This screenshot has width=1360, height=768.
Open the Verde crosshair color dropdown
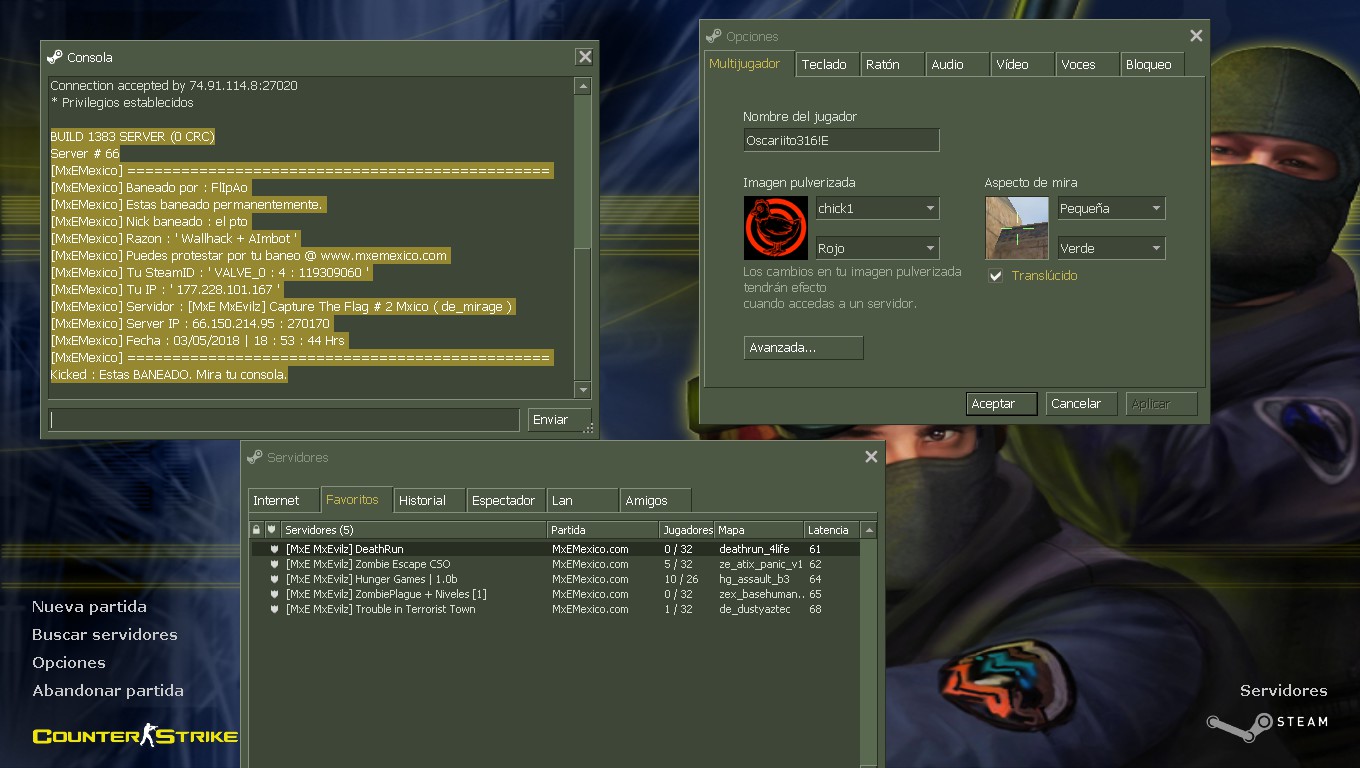1112,248
